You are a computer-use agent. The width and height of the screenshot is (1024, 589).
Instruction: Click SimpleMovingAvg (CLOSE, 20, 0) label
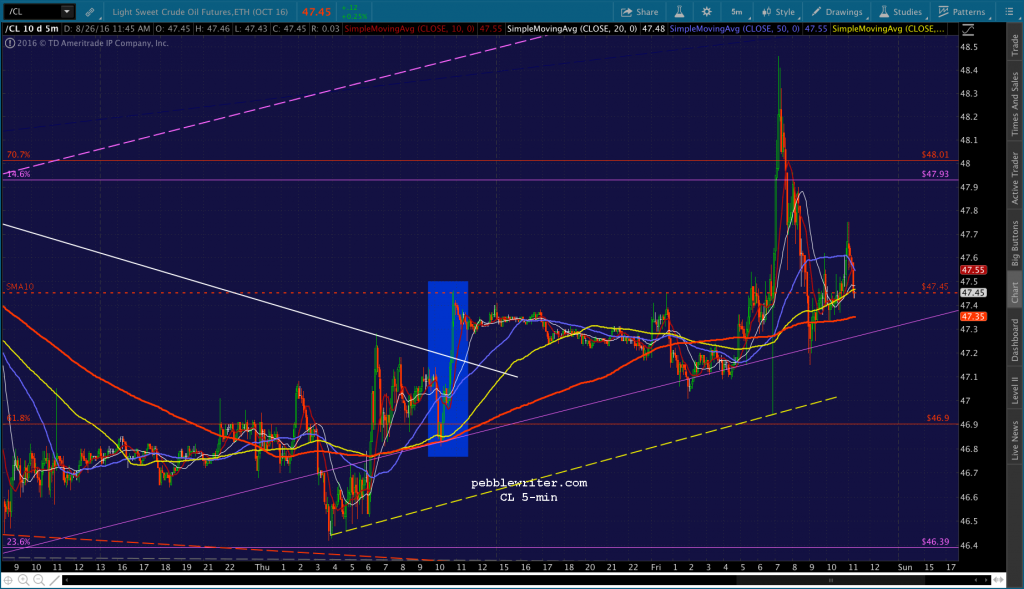(x=572, y=29)
